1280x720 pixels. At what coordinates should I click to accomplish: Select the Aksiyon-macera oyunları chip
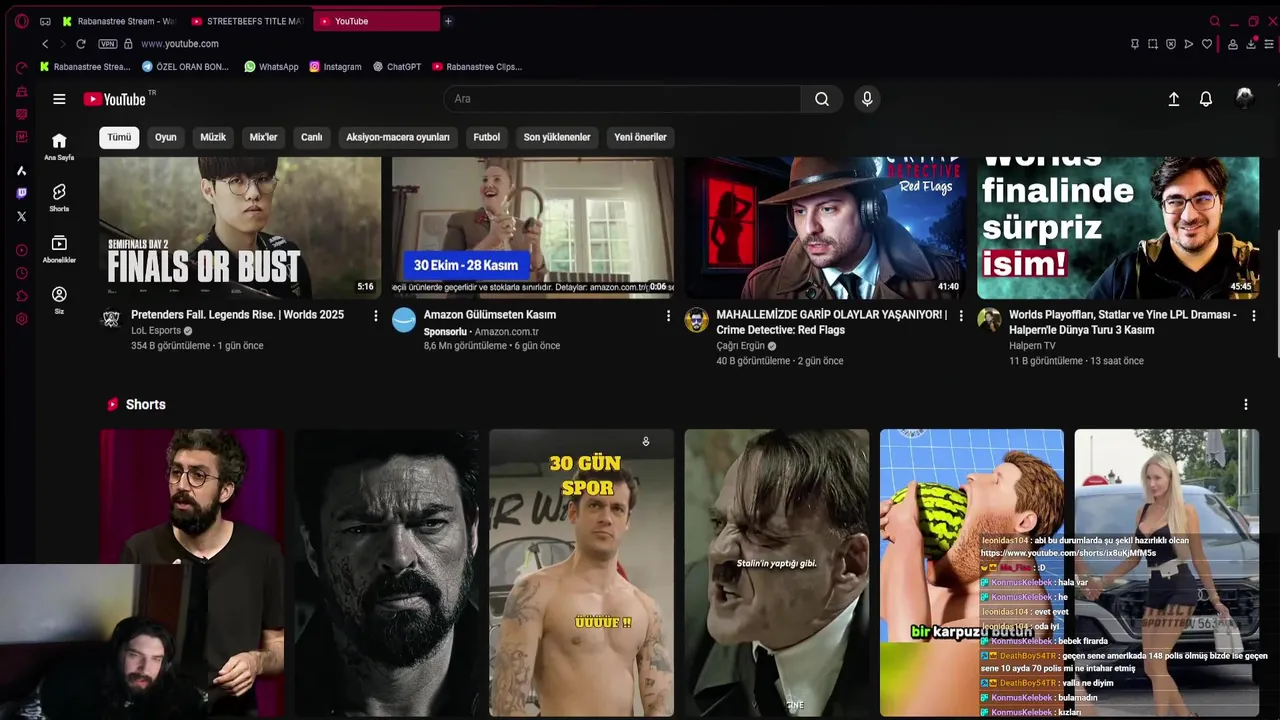pyautogui.click(x=398, y=137)
